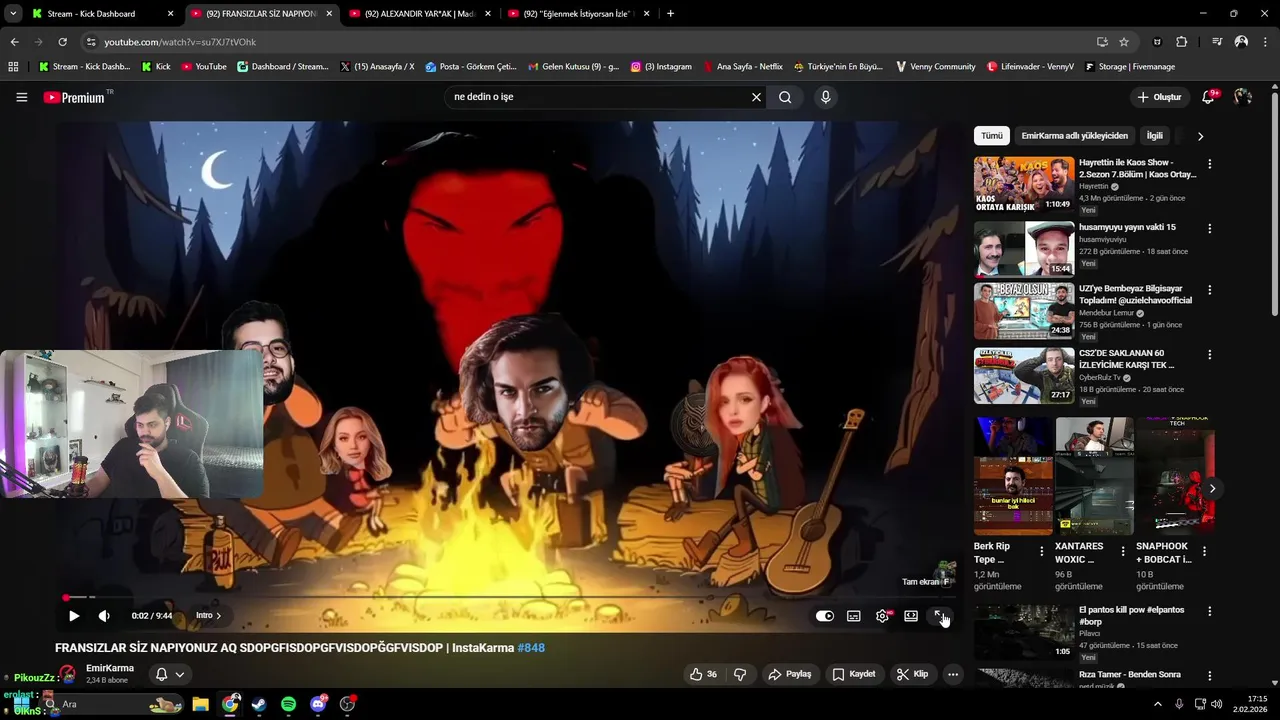Mute the video volume speaker icon
Viewport: 1280px width, 720px height.
(x=104, y=616)
